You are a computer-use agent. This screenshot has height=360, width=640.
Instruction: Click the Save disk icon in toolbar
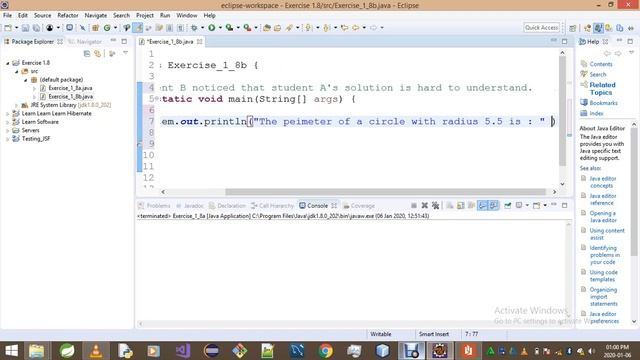(x=25, y=28)
